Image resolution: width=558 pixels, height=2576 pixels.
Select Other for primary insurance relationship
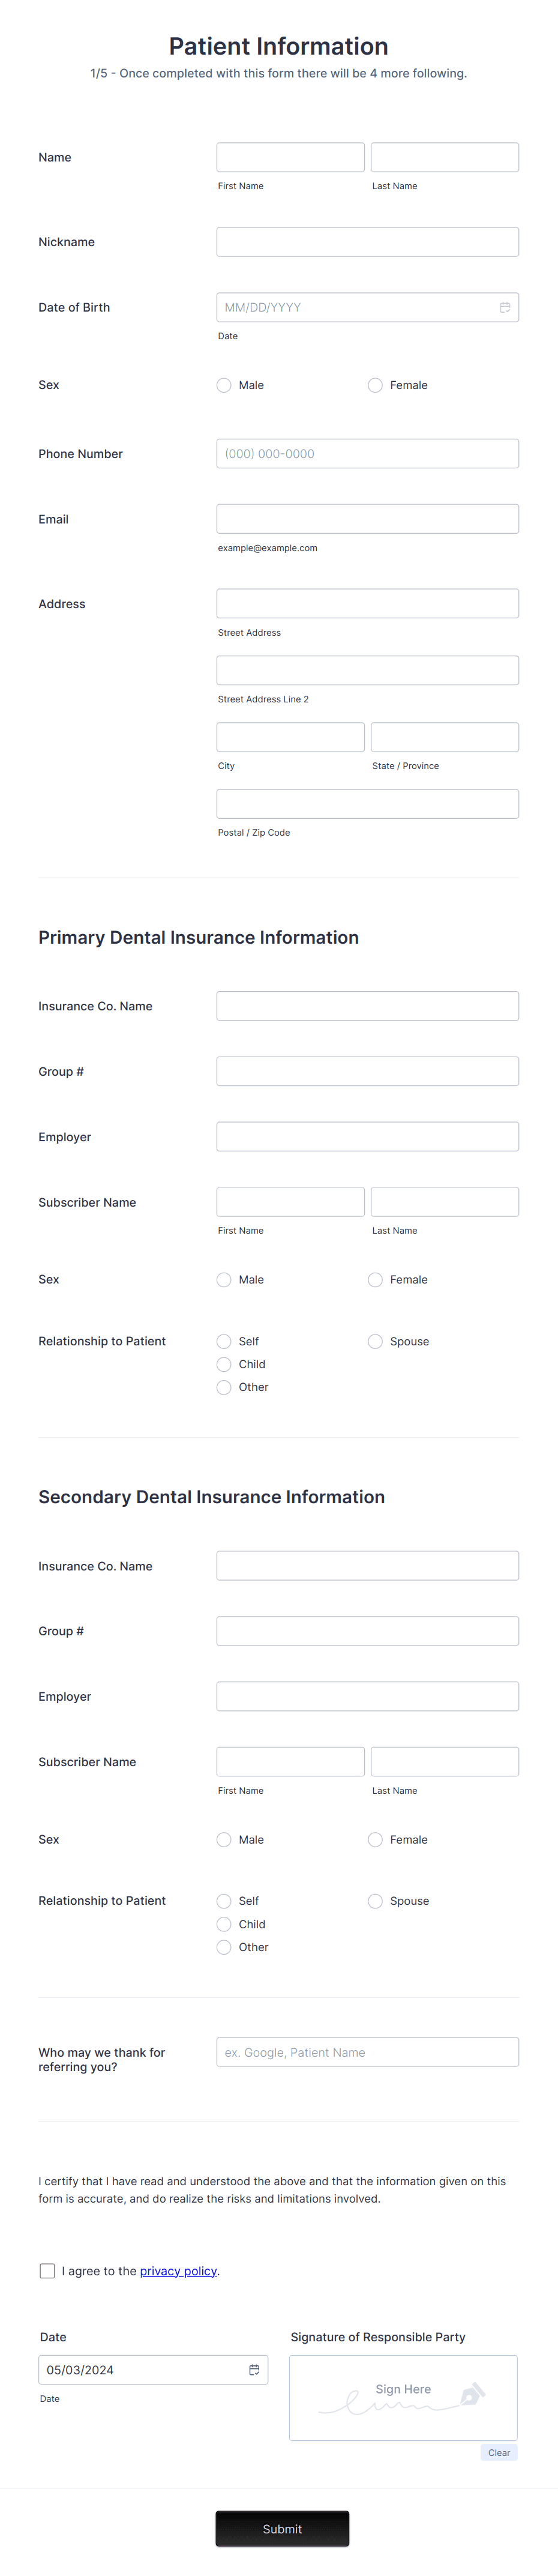click(x=224, y=1387)
